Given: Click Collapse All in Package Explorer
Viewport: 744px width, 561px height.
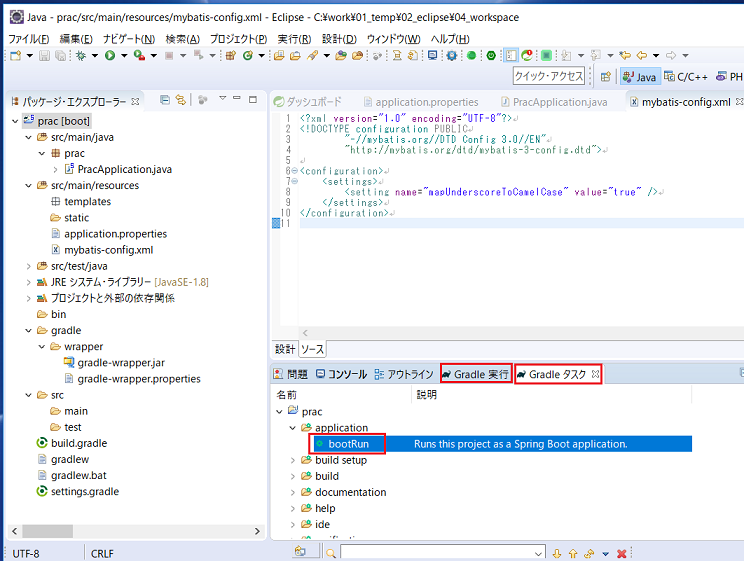Looking at the screenshot, I should tap(165, 100).
